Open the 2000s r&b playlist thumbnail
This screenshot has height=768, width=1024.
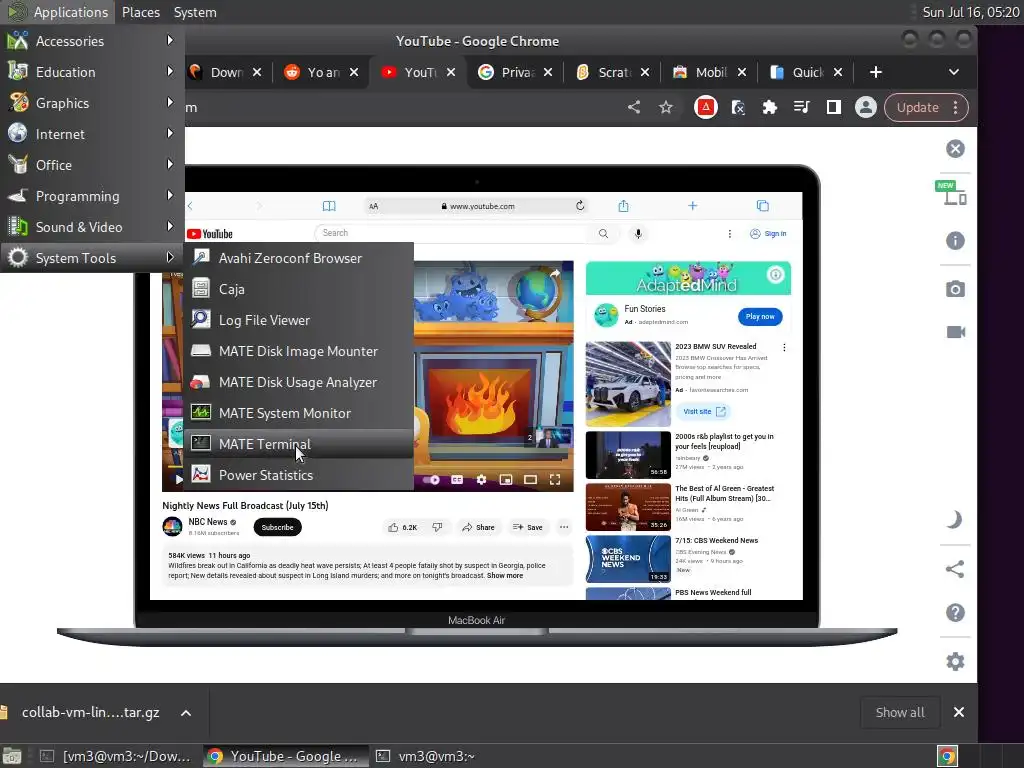pos(628,455)
